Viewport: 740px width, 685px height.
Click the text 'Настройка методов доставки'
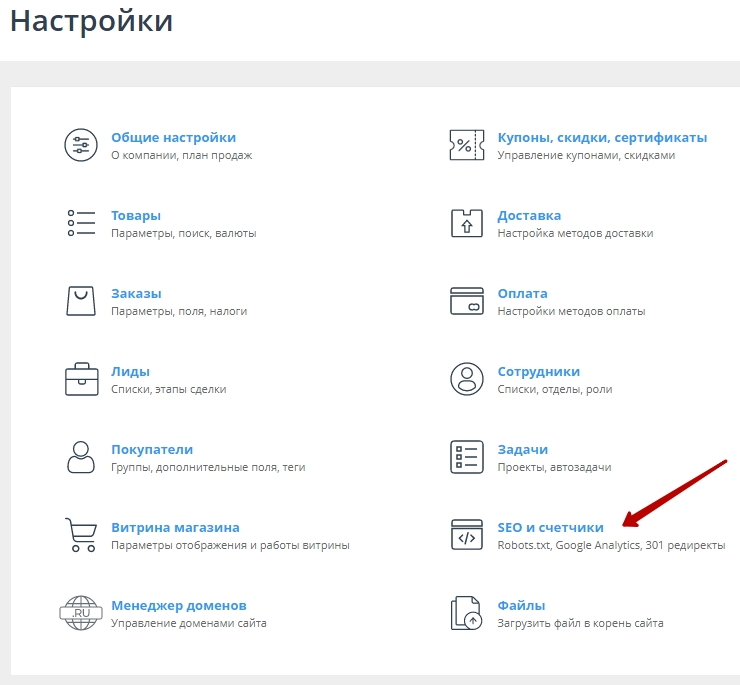coord(575,233)
